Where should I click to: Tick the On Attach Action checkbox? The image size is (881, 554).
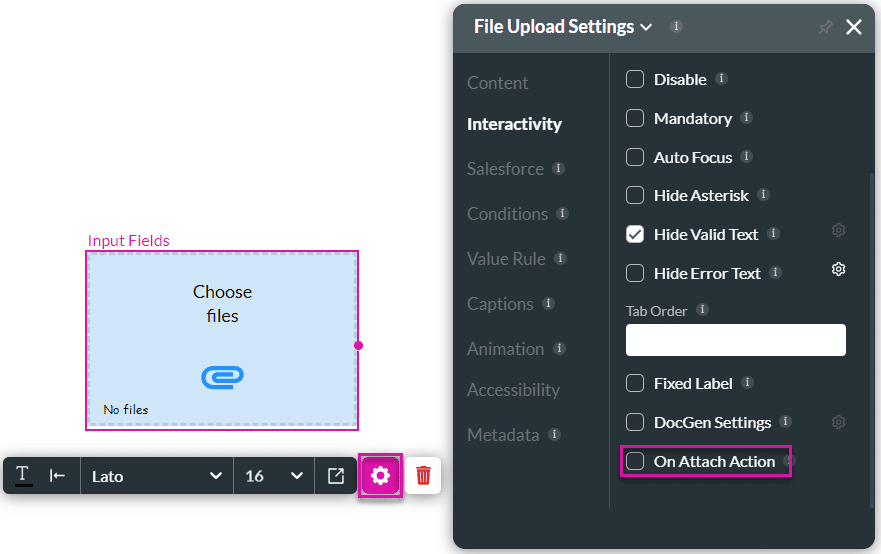coord(635,461)
